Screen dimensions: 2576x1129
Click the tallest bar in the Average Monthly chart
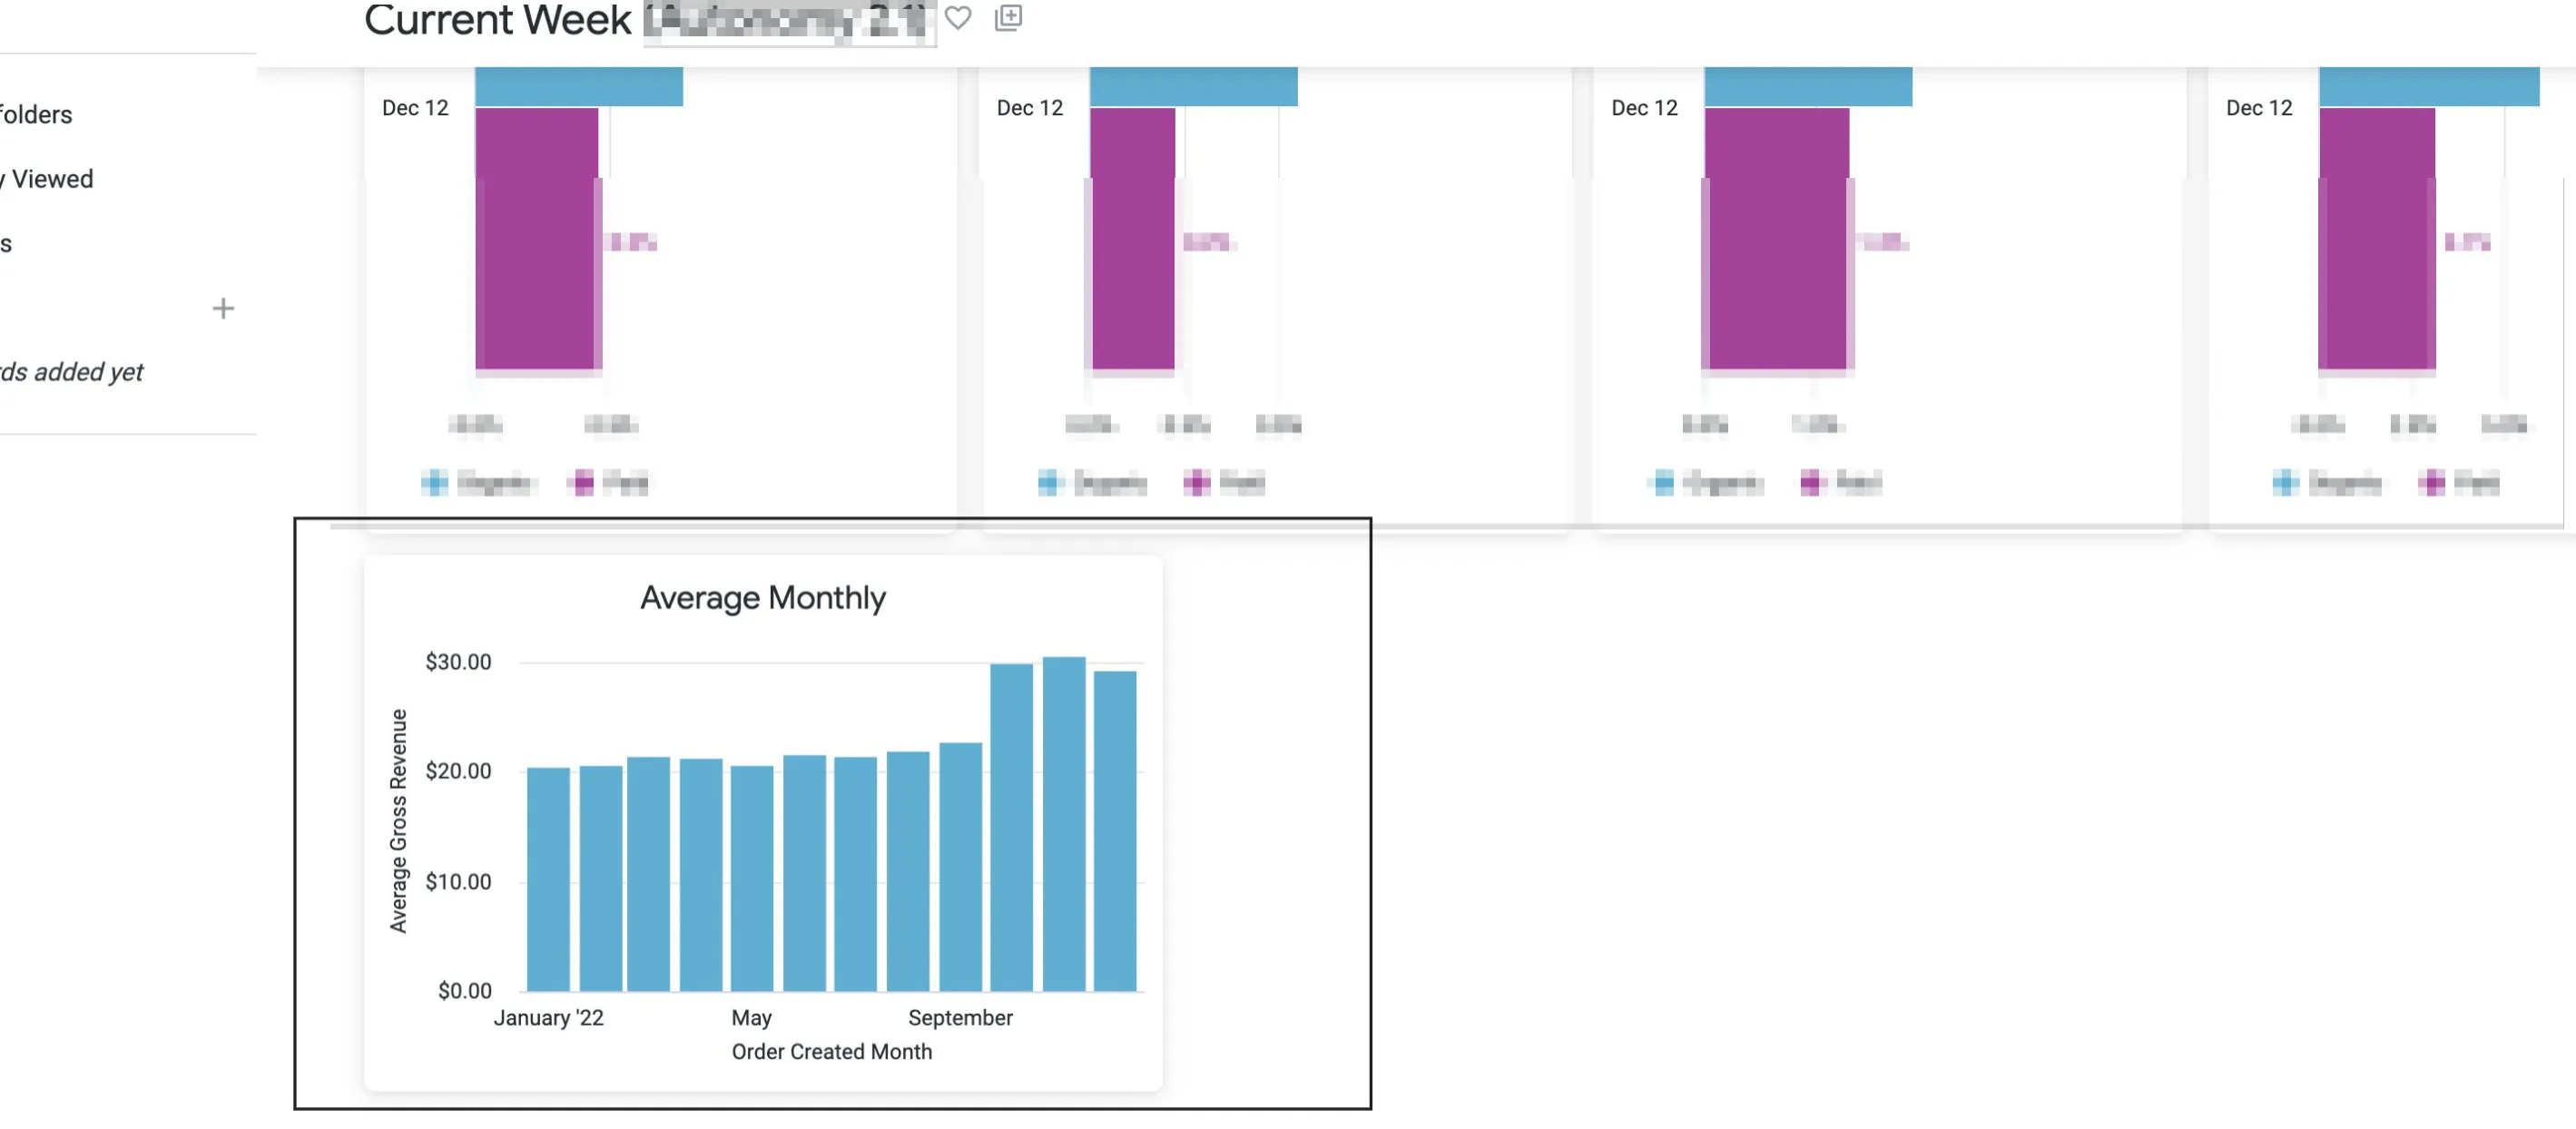pyautogui.click(x=1064, y=824)
